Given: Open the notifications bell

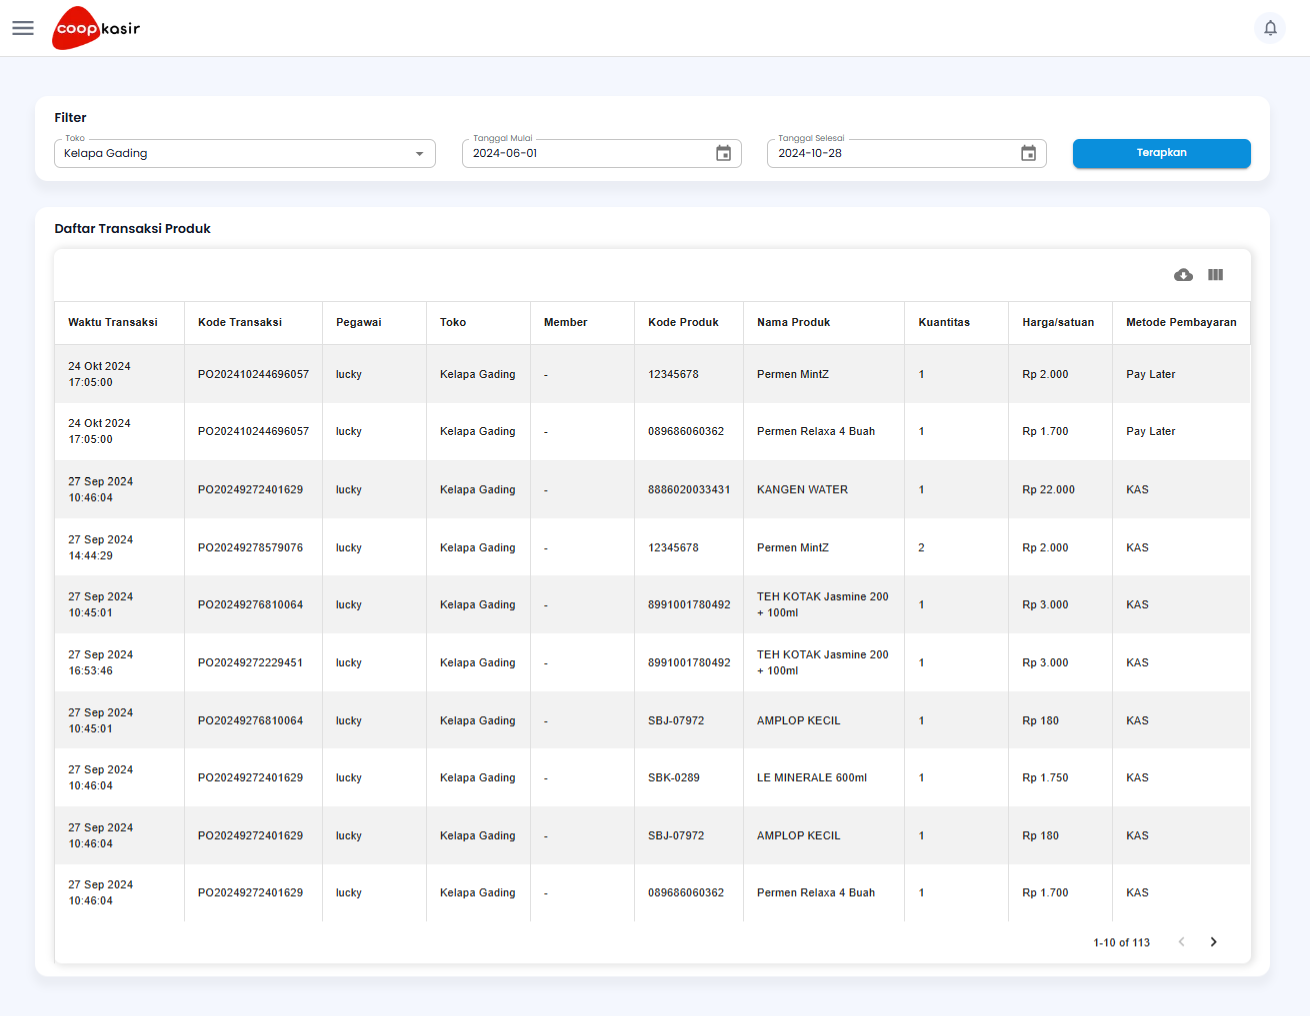Looking at the screenshot, I should tap(1270, 28).
